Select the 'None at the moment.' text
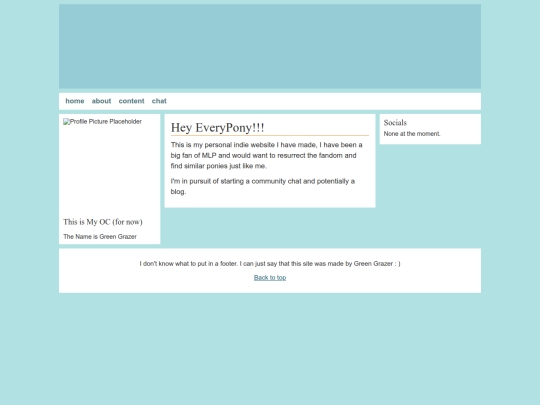 [x=412, y=134]
